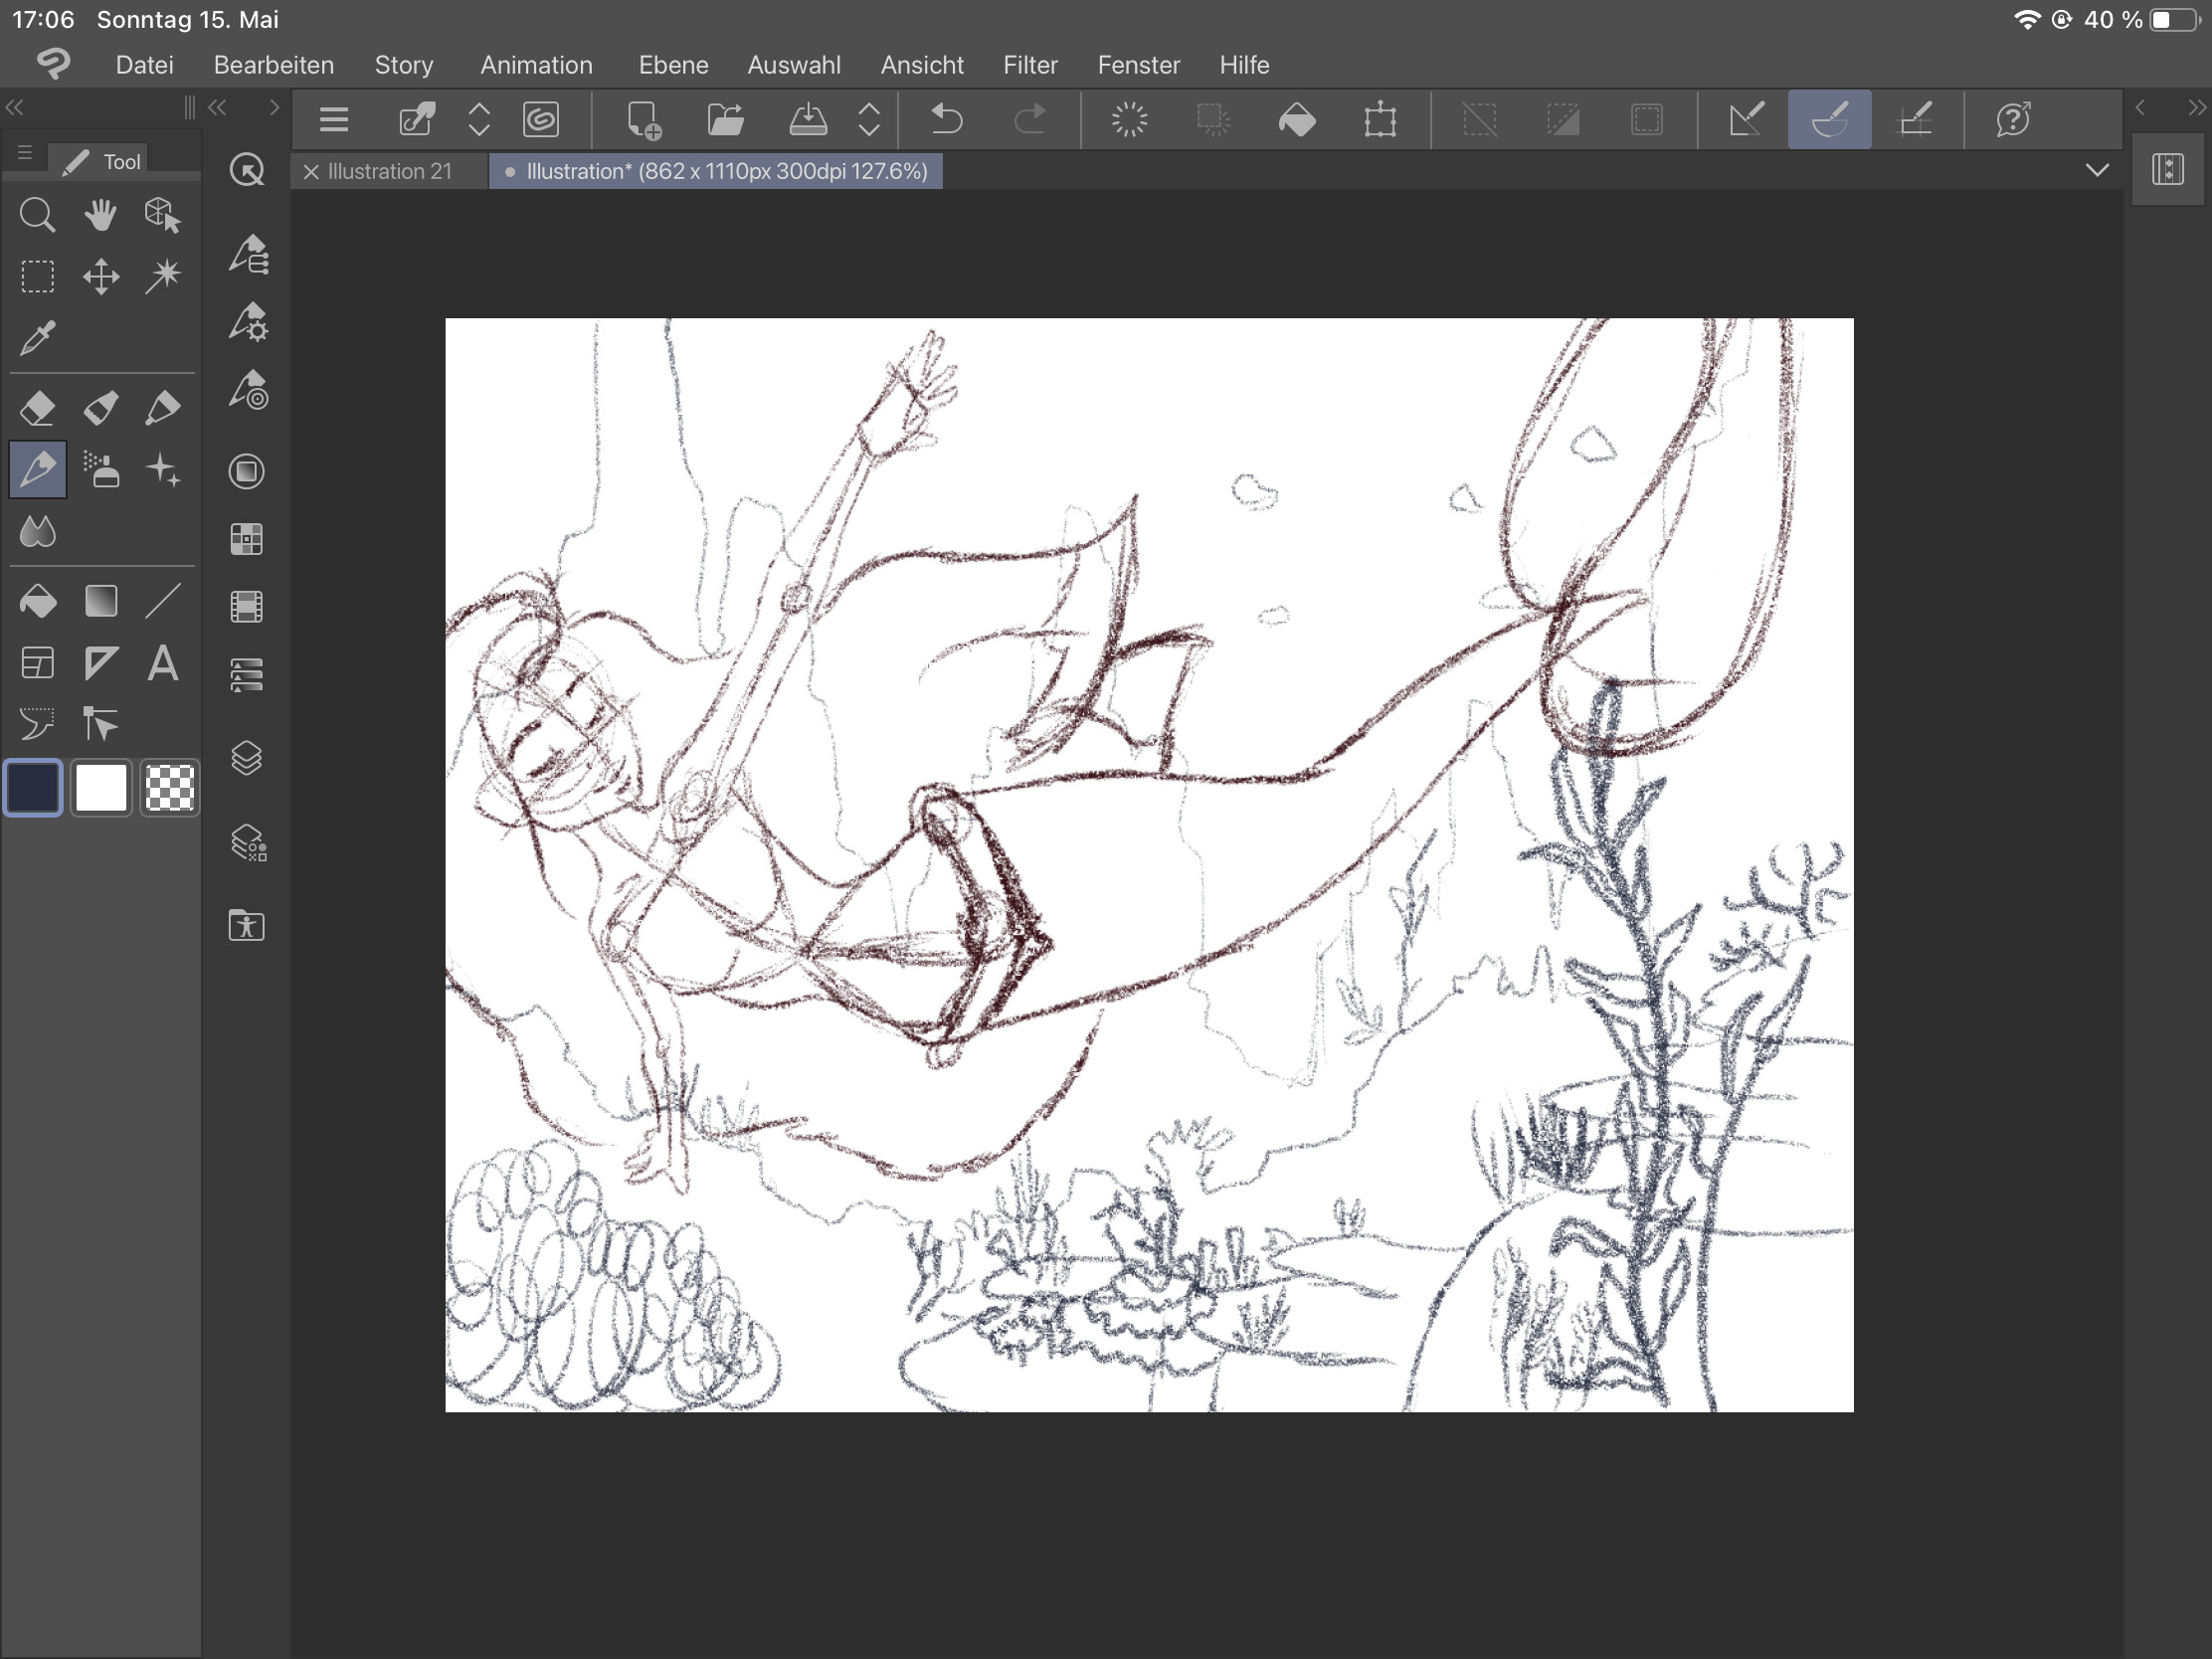Expand the canvas tab list chevron
The image size is (2212, 1659).
coord(2097,171)
